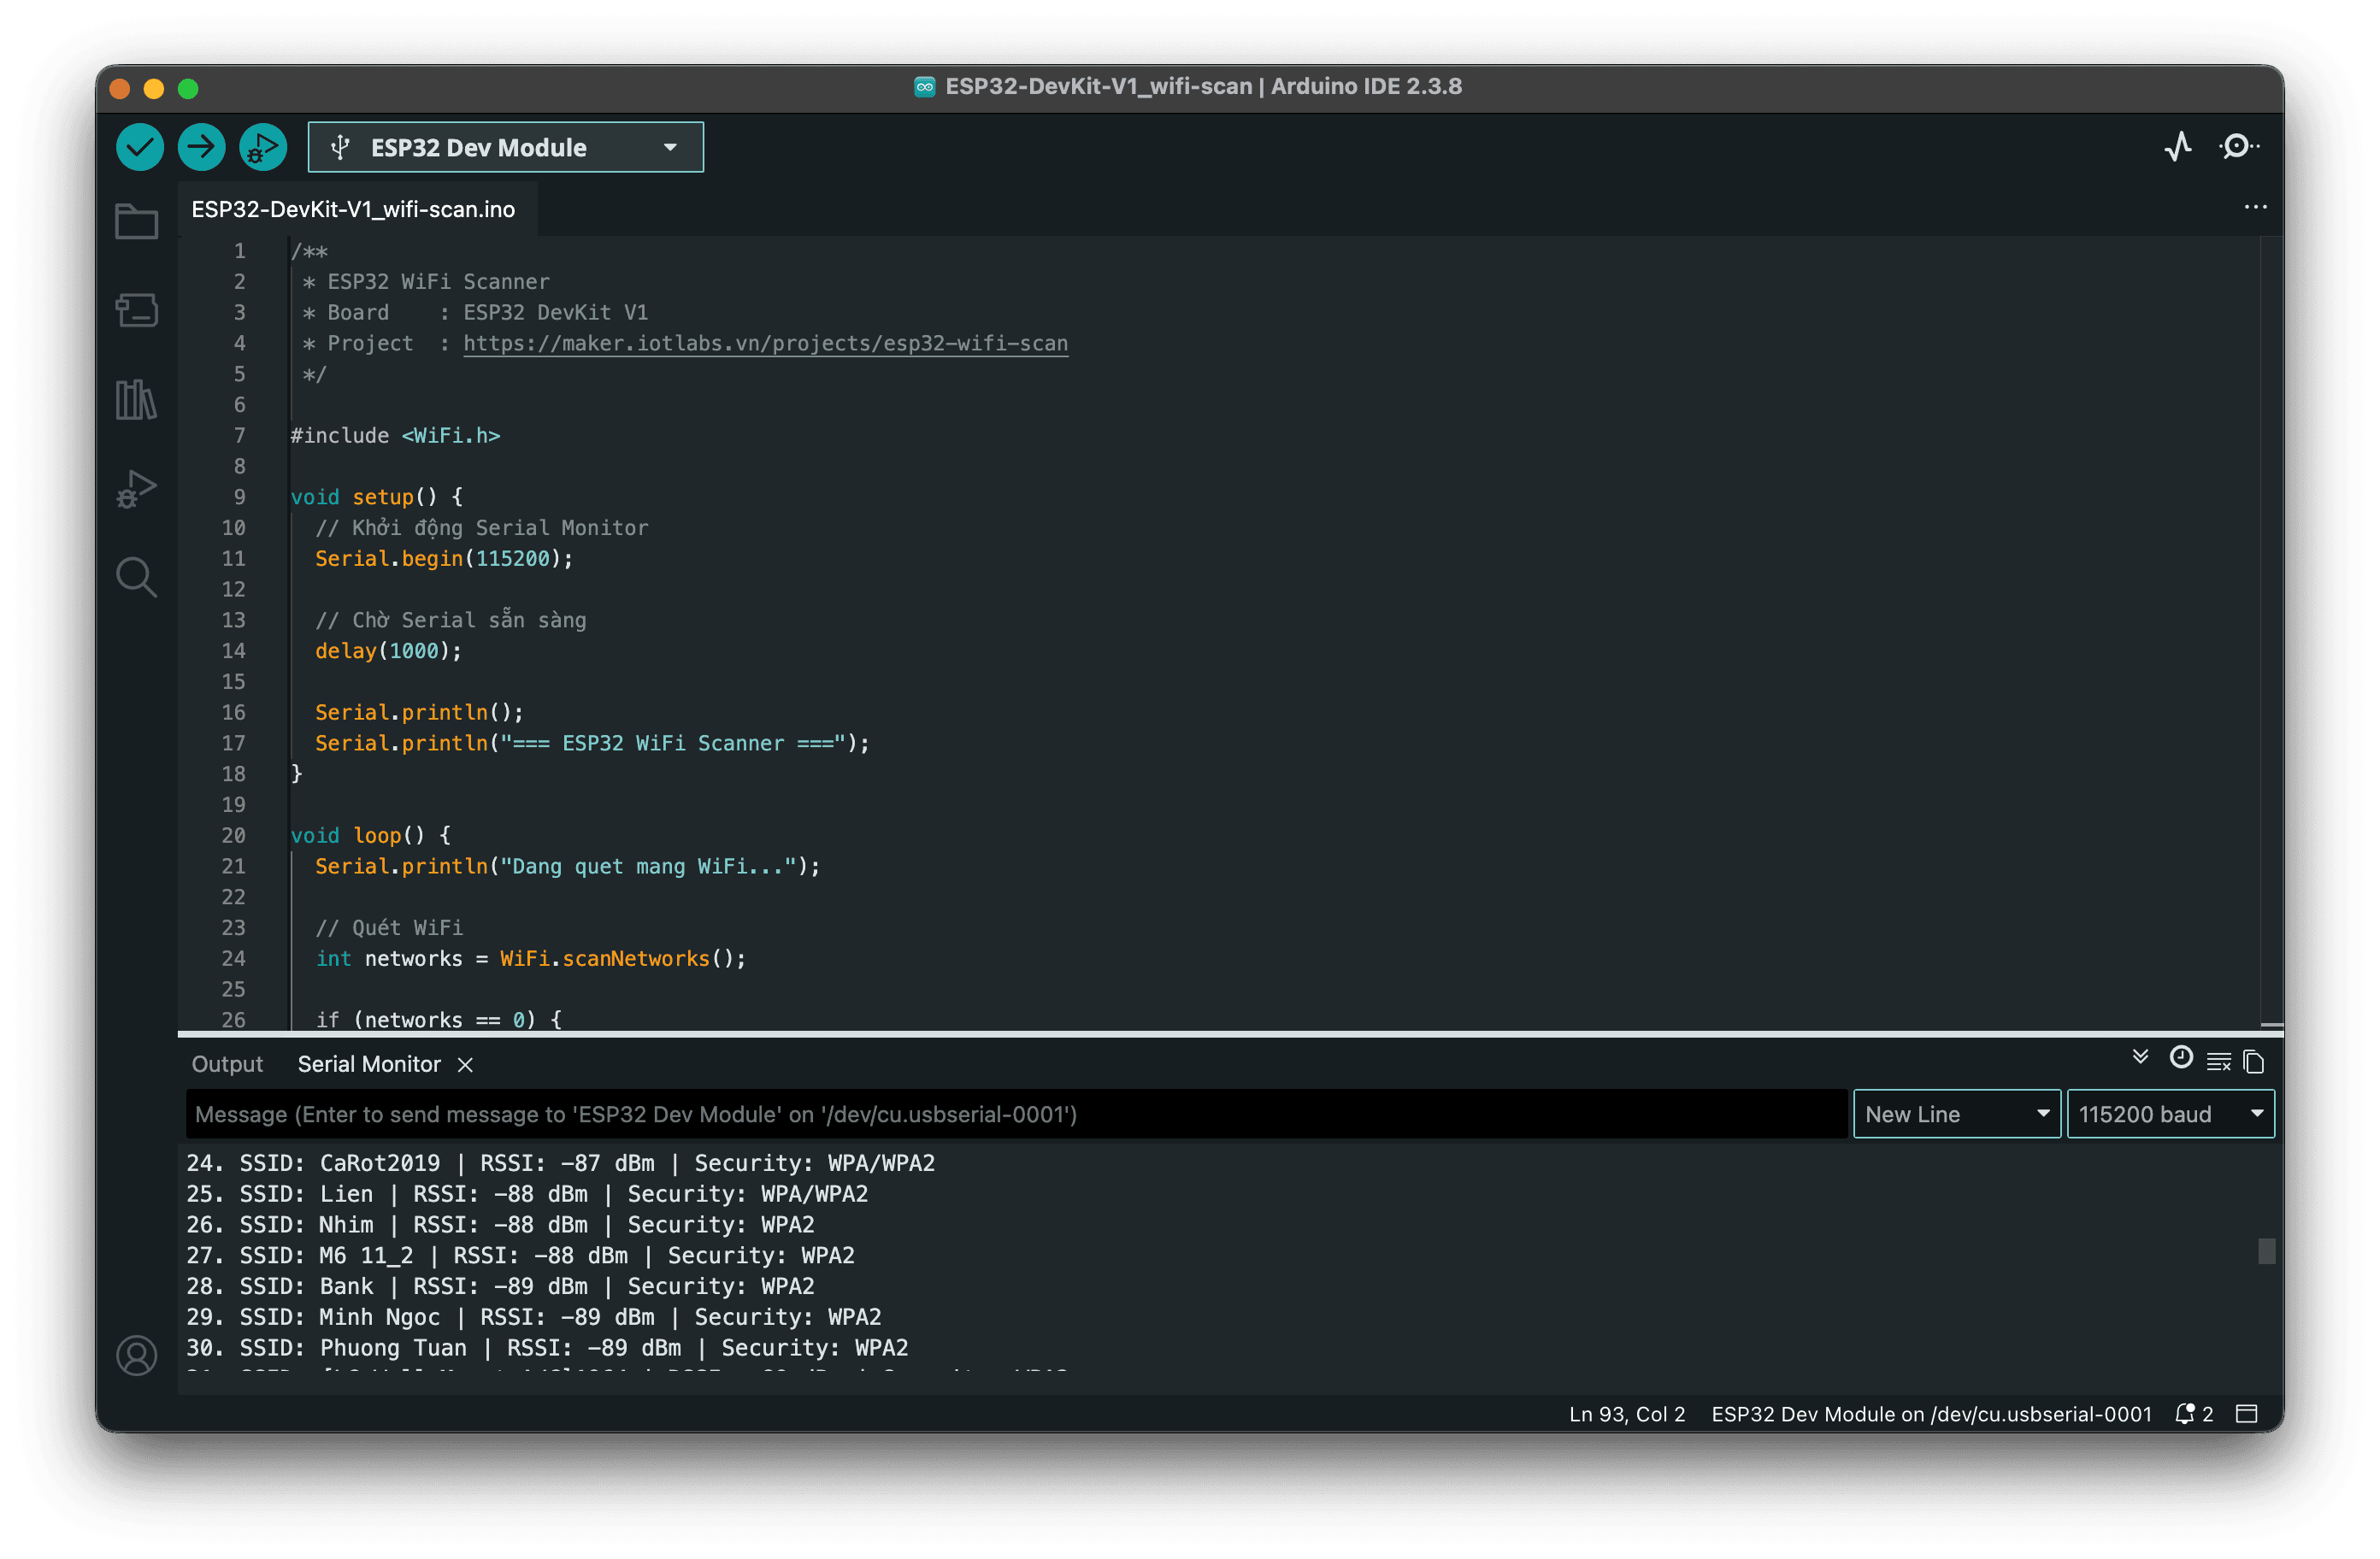Toggle bottom panel icon in status bar

(2247, 1414)
